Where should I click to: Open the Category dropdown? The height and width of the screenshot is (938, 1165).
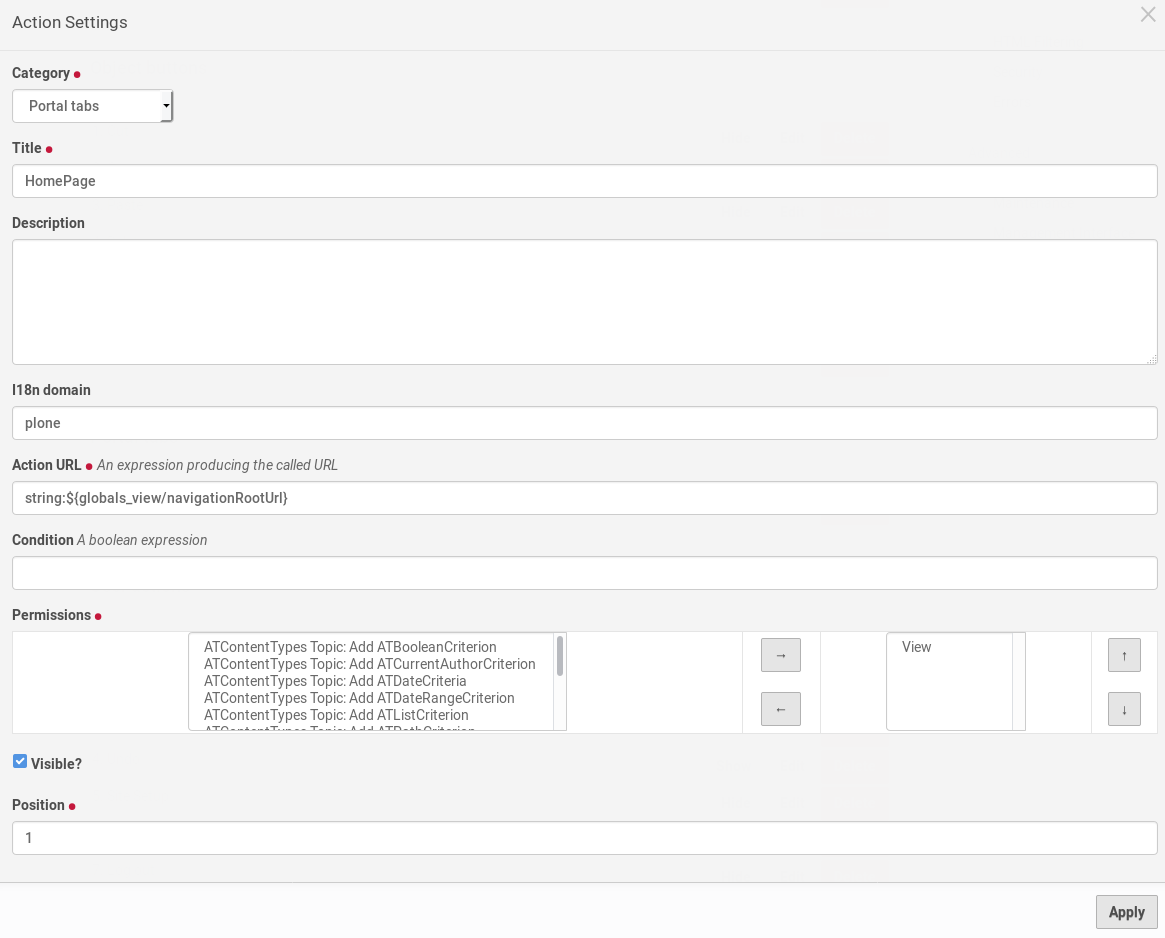[x=93, y=106]
